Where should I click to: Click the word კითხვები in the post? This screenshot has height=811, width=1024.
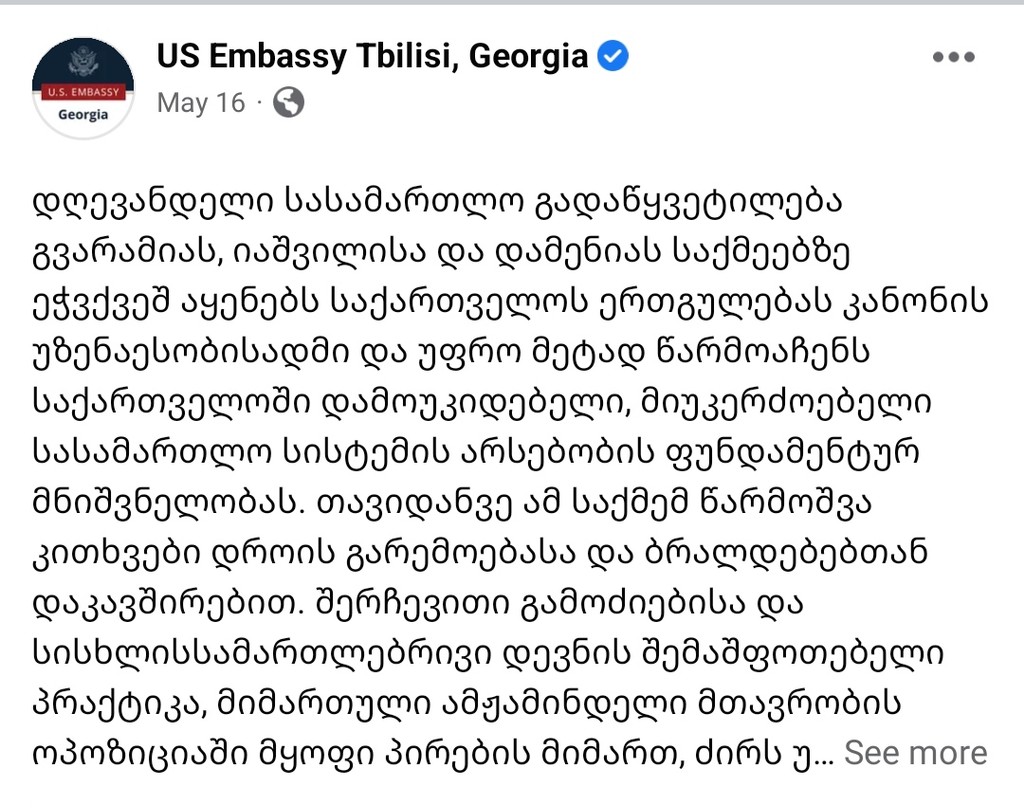[x=117, y=554]
